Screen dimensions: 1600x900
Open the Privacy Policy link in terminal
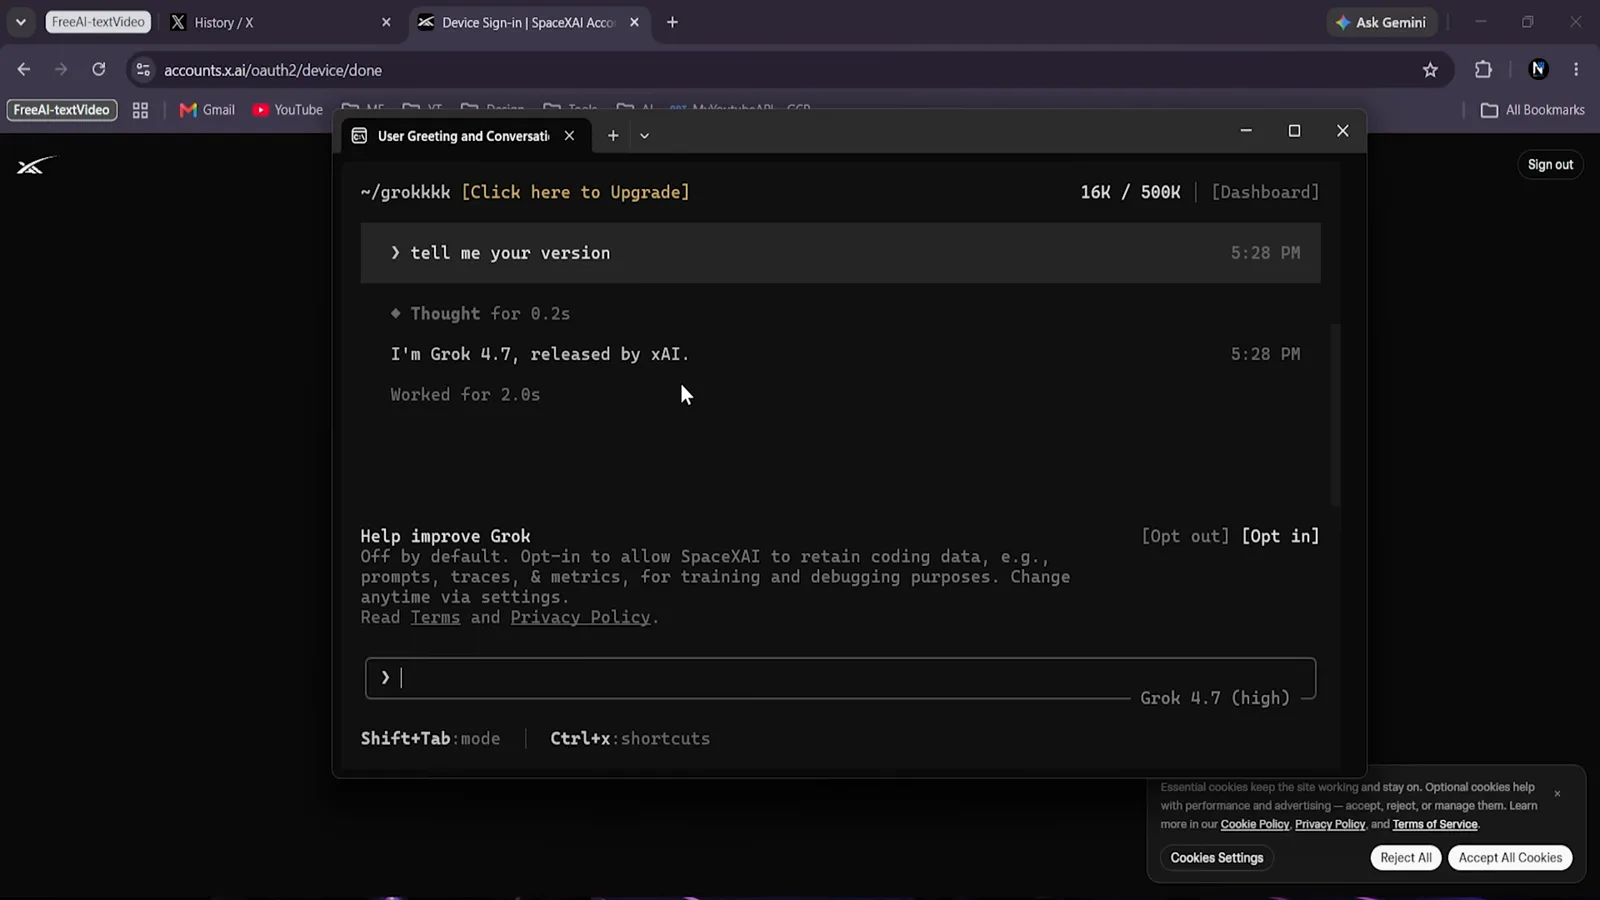pos(580,617)
